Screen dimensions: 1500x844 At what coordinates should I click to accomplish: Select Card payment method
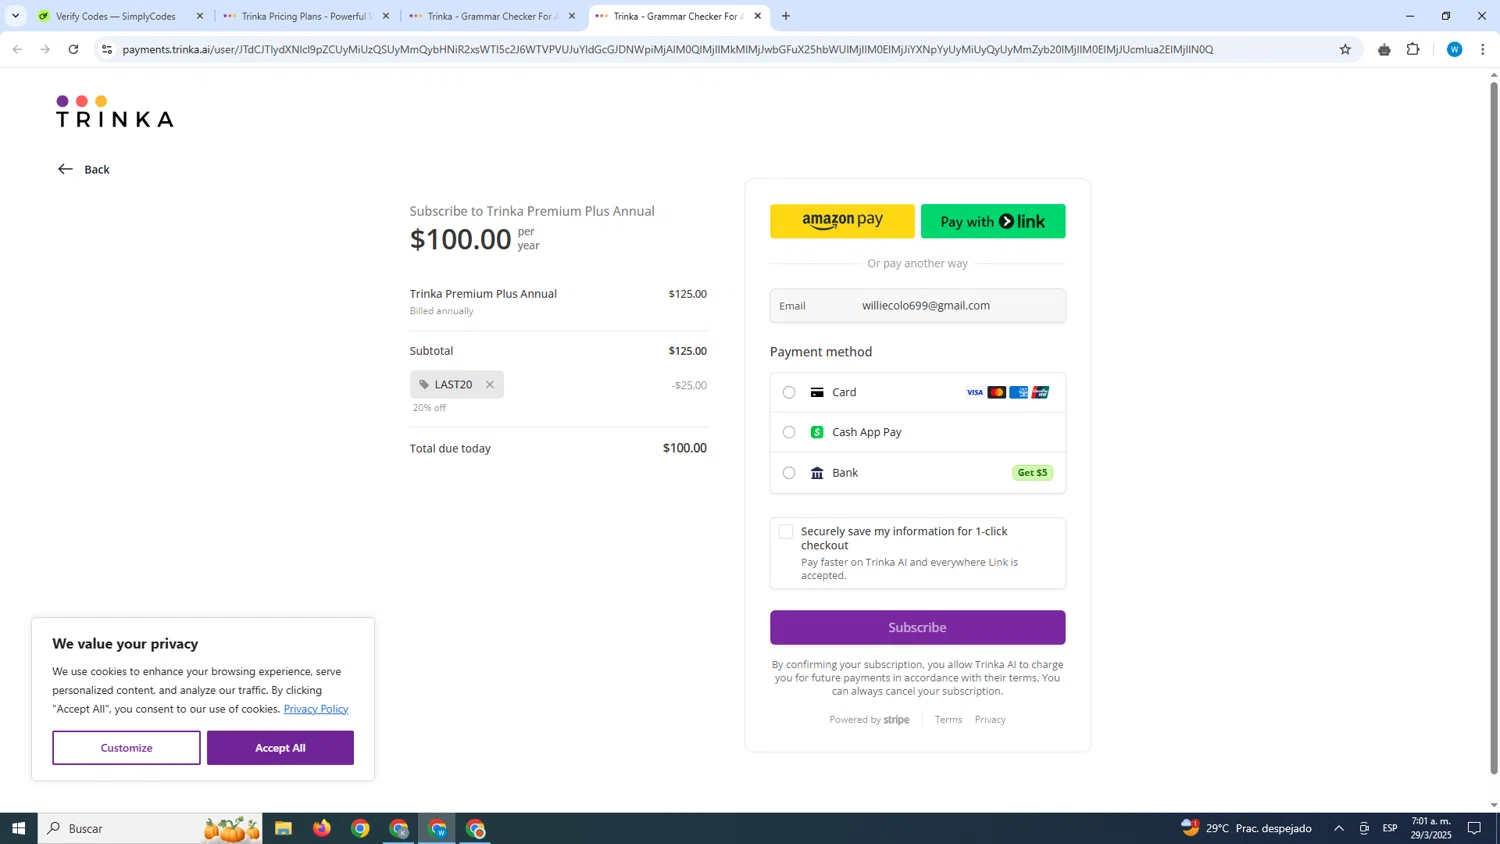point(789,393)
